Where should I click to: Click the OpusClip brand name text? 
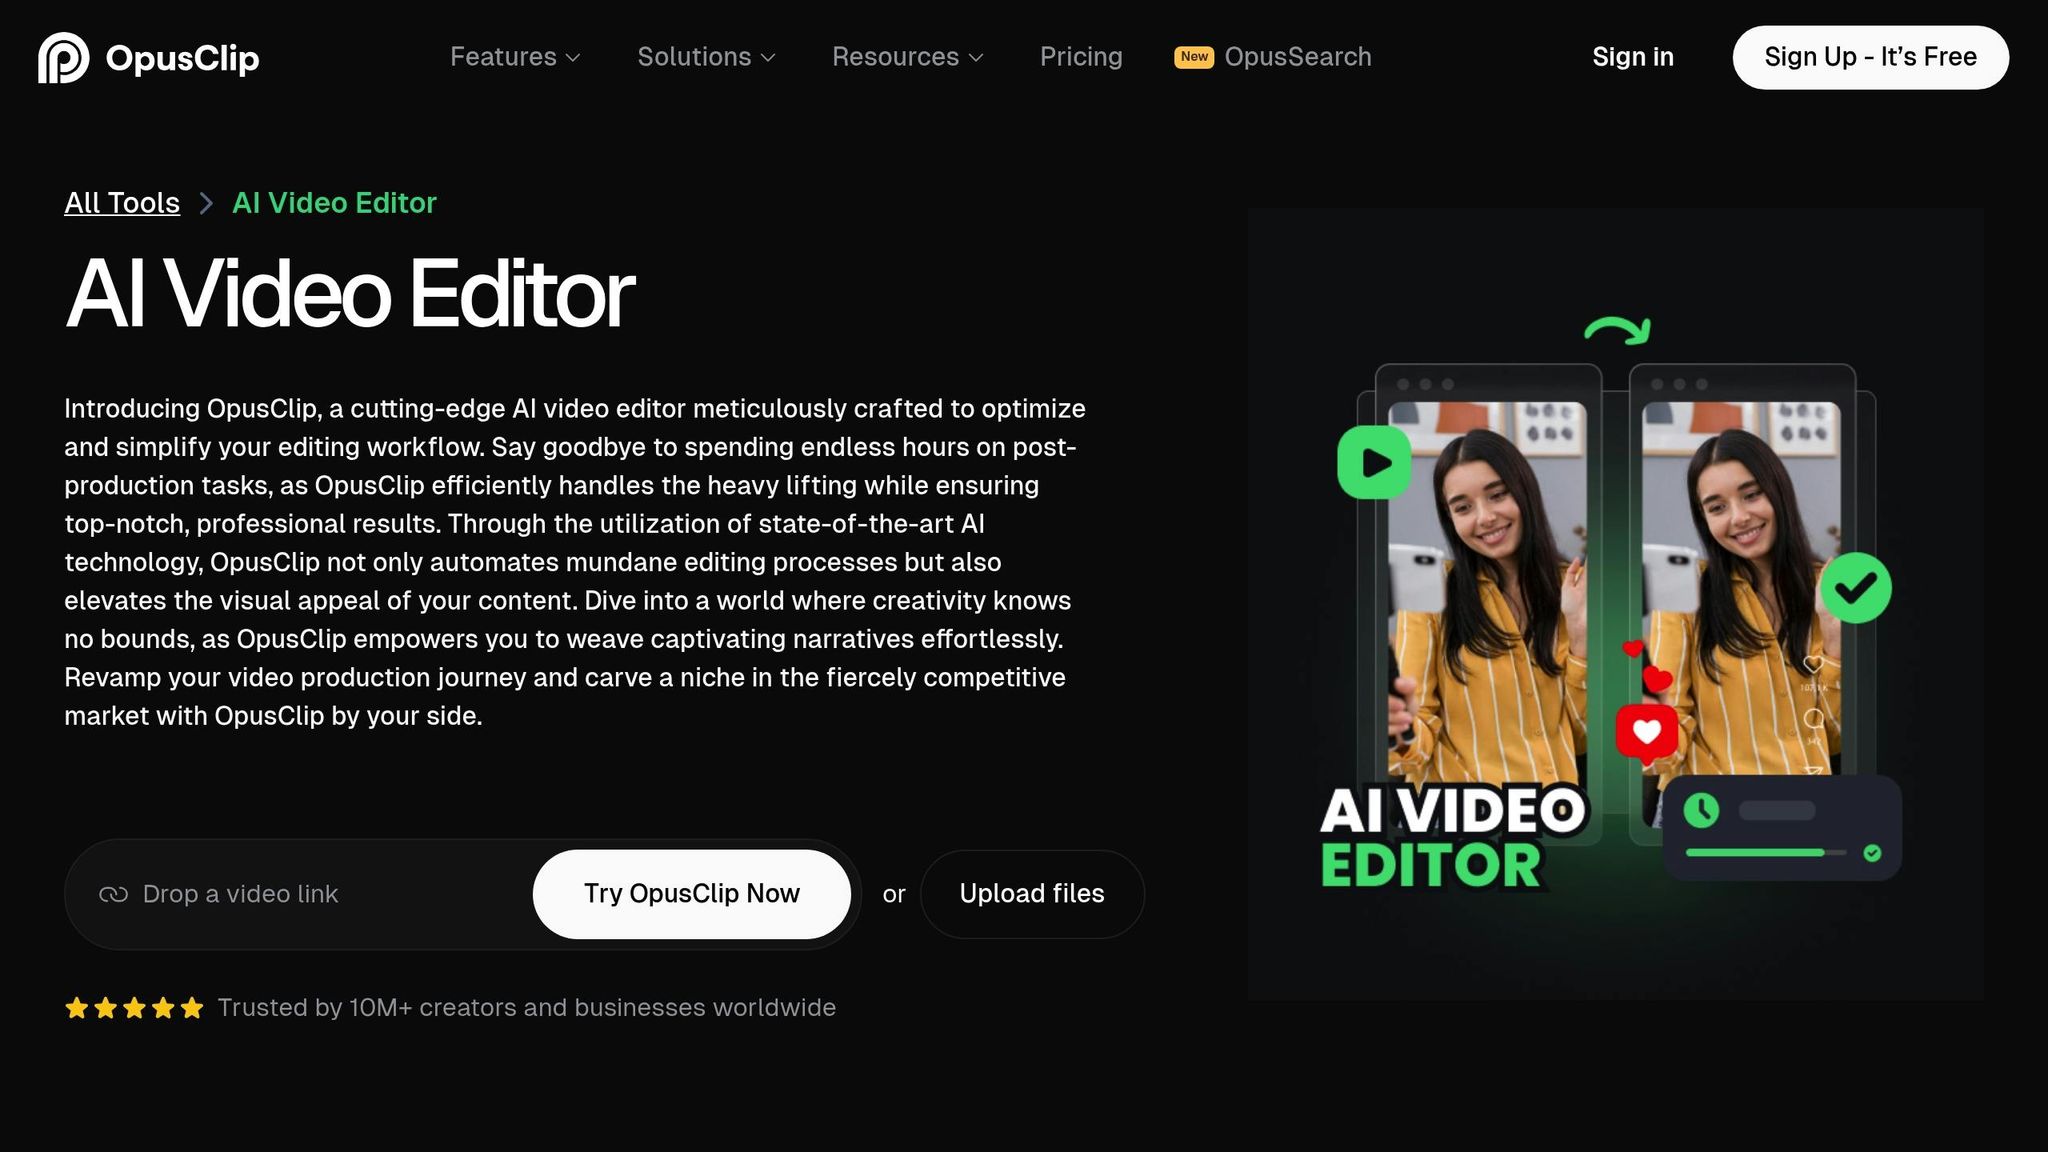pyautogui.click(x=182, y=58)
